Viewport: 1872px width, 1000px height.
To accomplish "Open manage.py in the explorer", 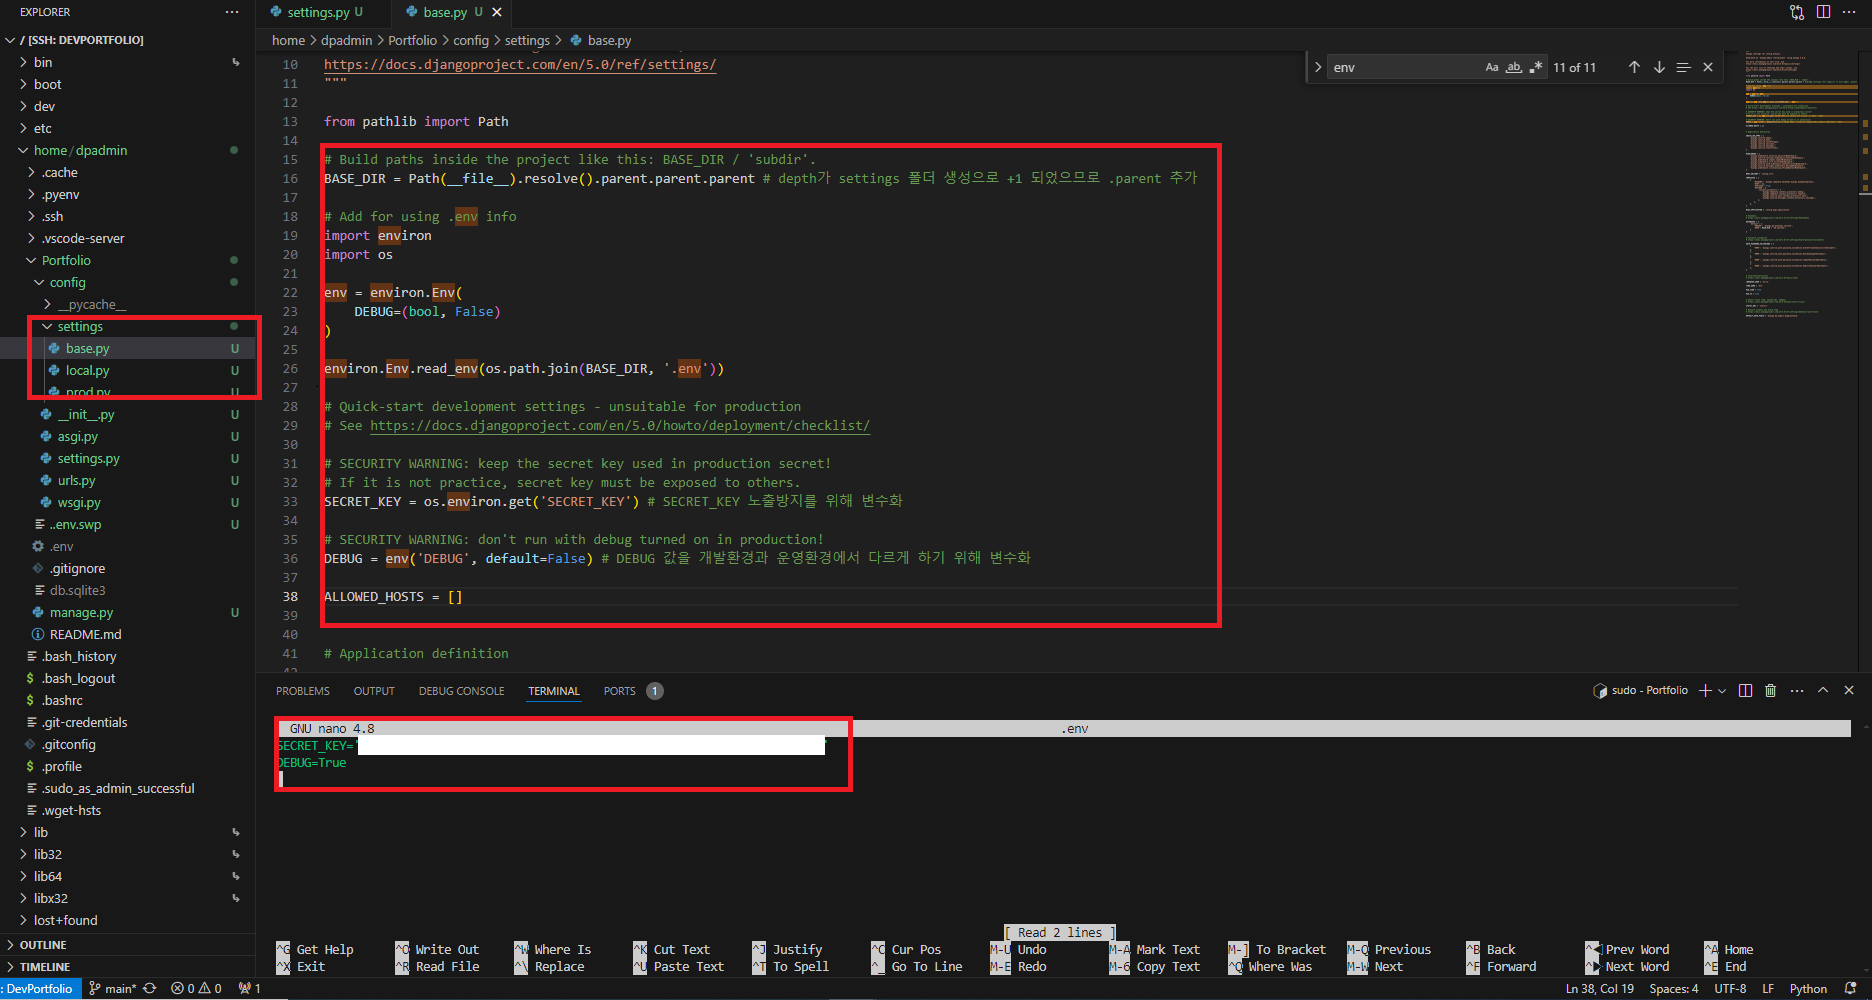I will click(x=81, y=612).
